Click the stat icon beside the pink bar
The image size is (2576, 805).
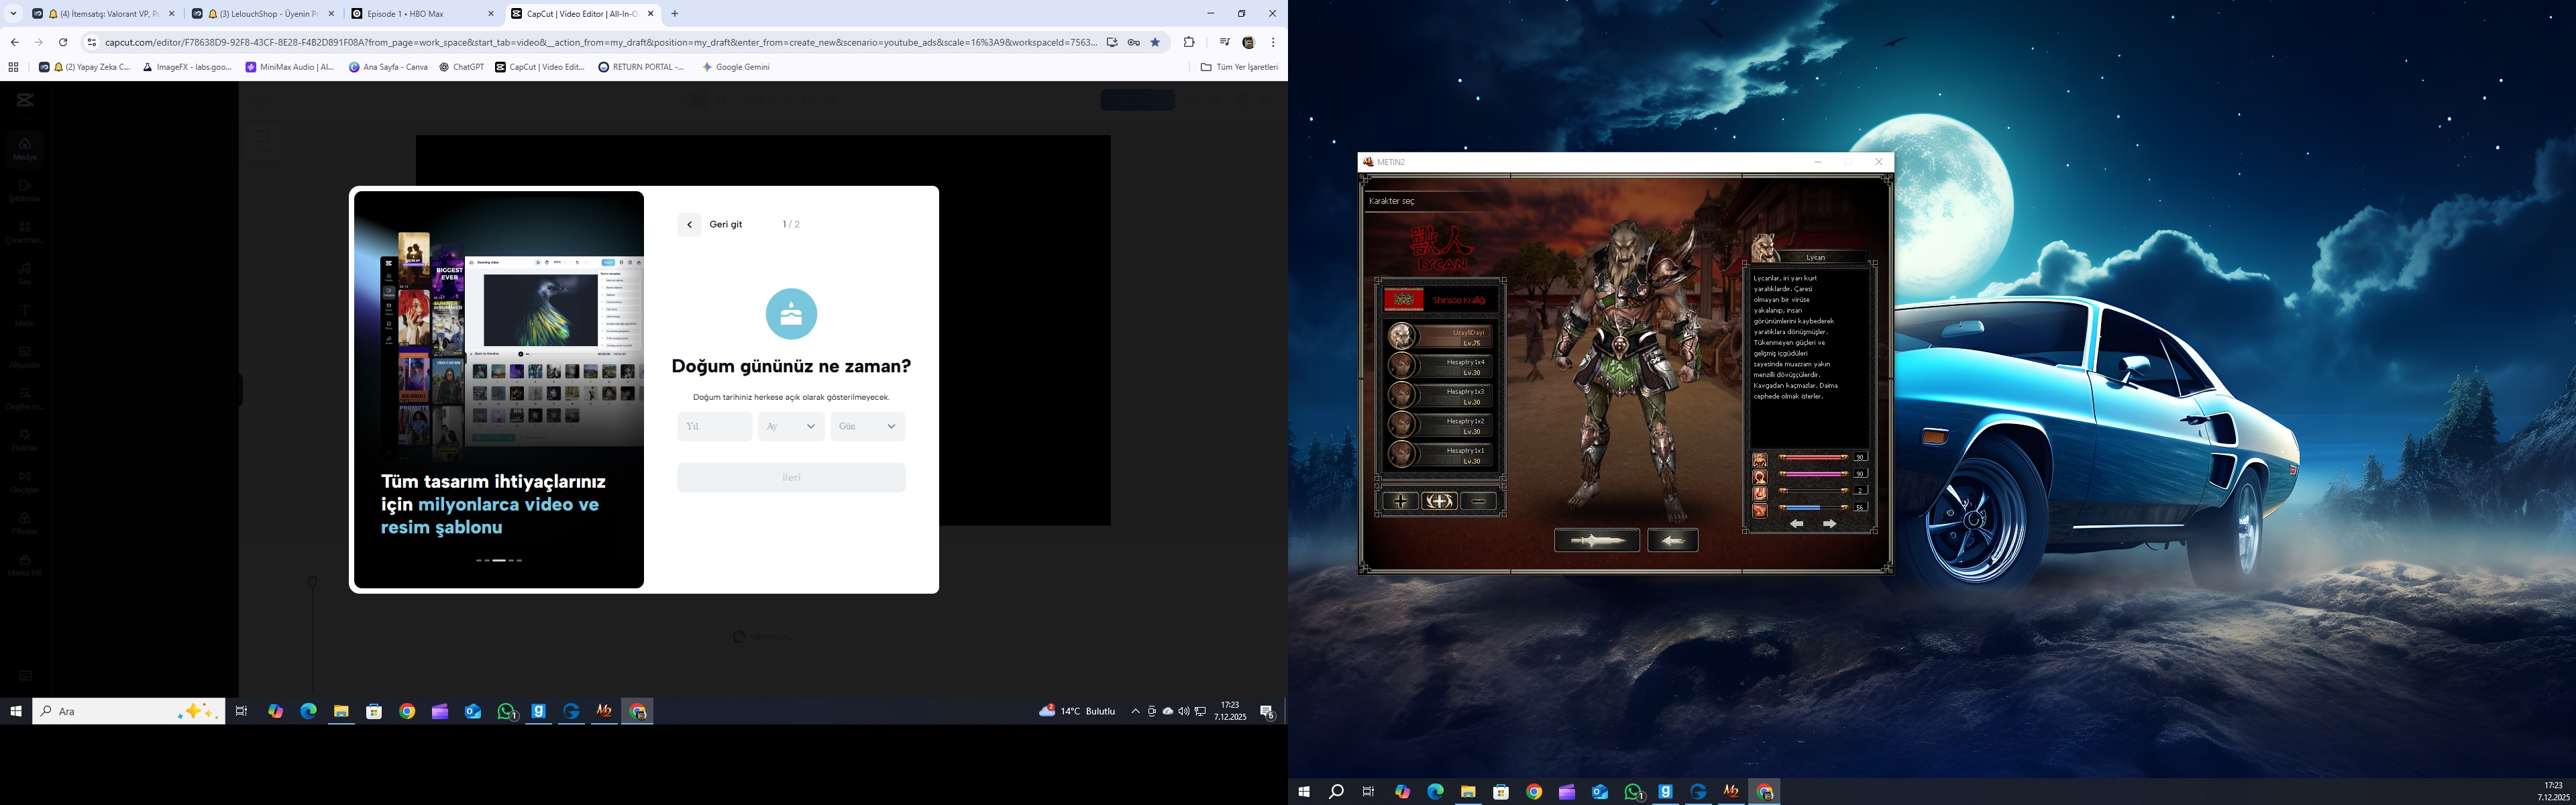click(x=1760, y=477)
